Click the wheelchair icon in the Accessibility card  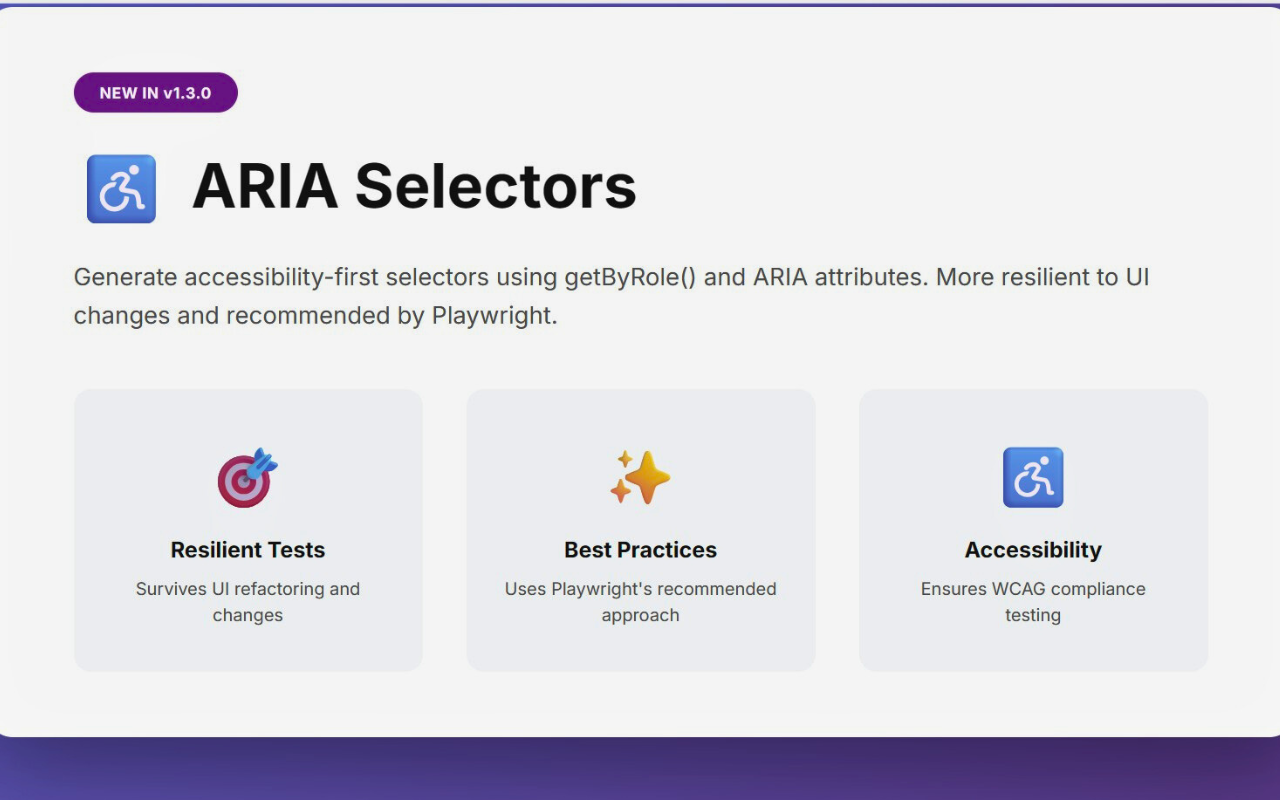[1033, 477]
